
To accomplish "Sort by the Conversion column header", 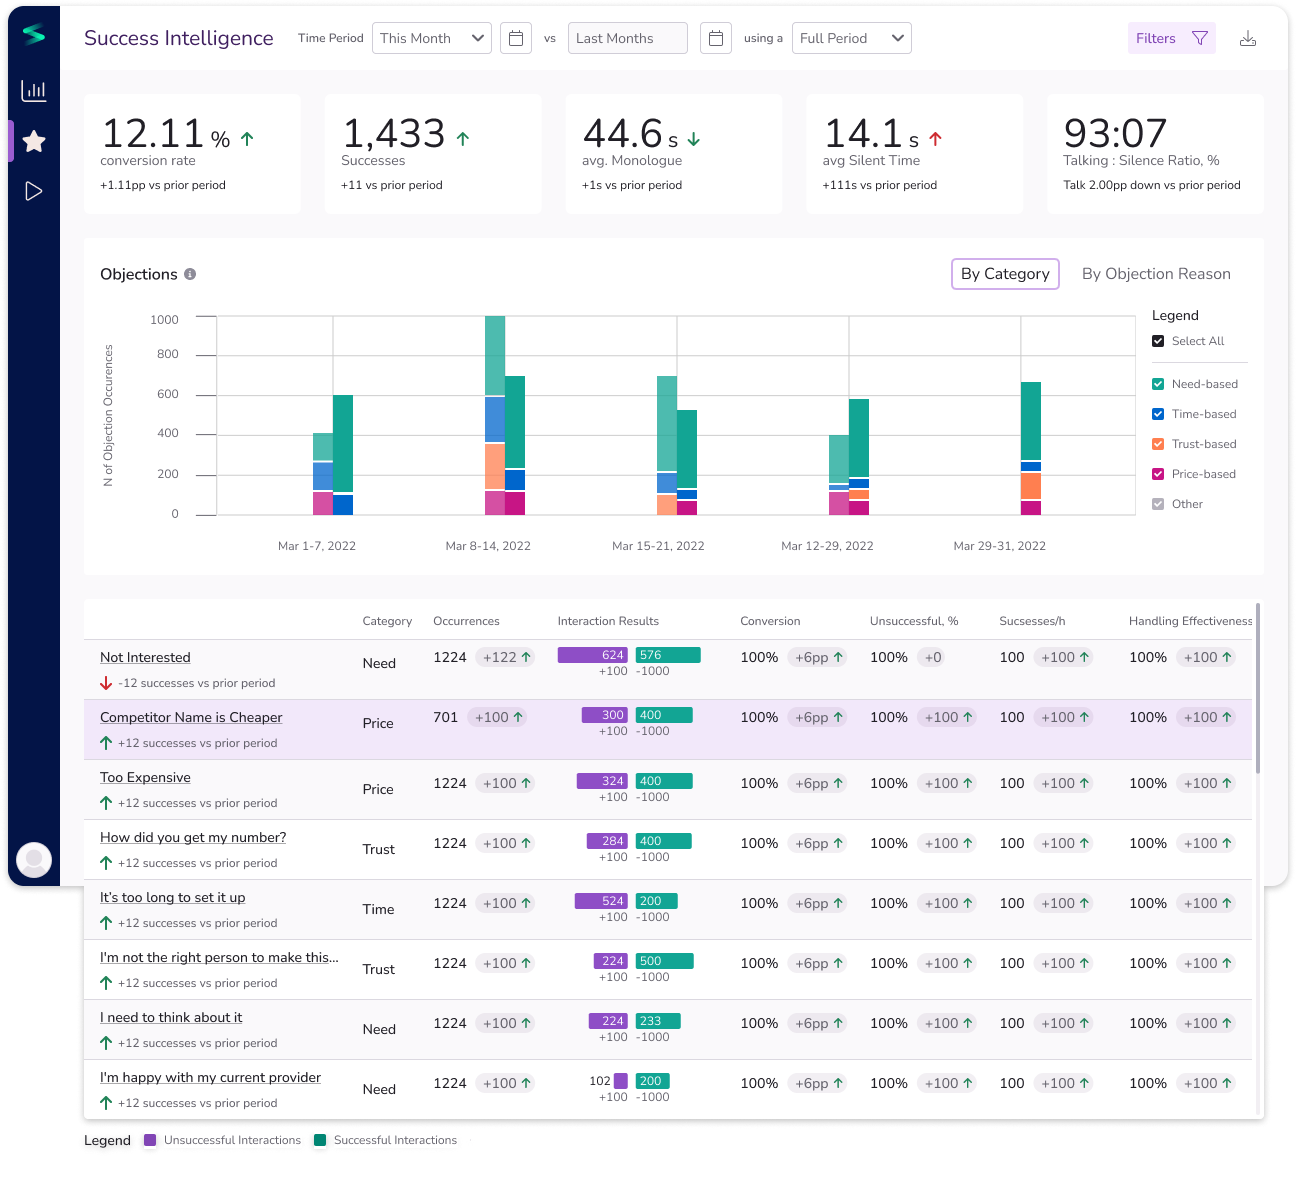I will point(770,621).
